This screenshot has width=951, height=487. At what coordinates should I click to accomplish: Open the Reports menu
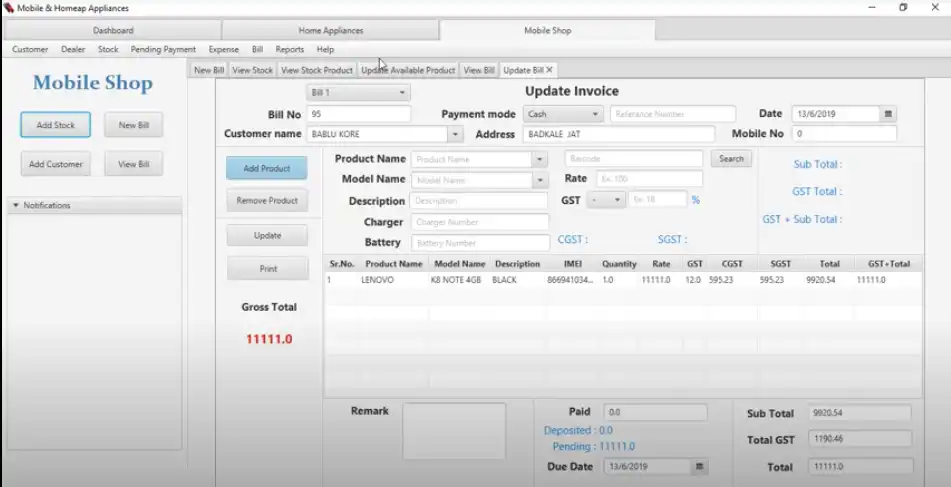pyautogui.click(x=289, y=49)
